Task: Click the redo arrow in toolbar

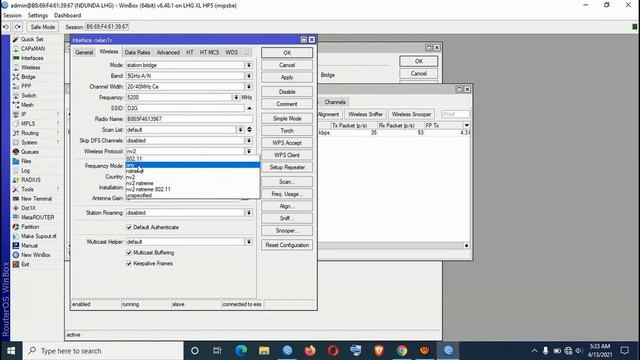Action: [x=18, y=27]
